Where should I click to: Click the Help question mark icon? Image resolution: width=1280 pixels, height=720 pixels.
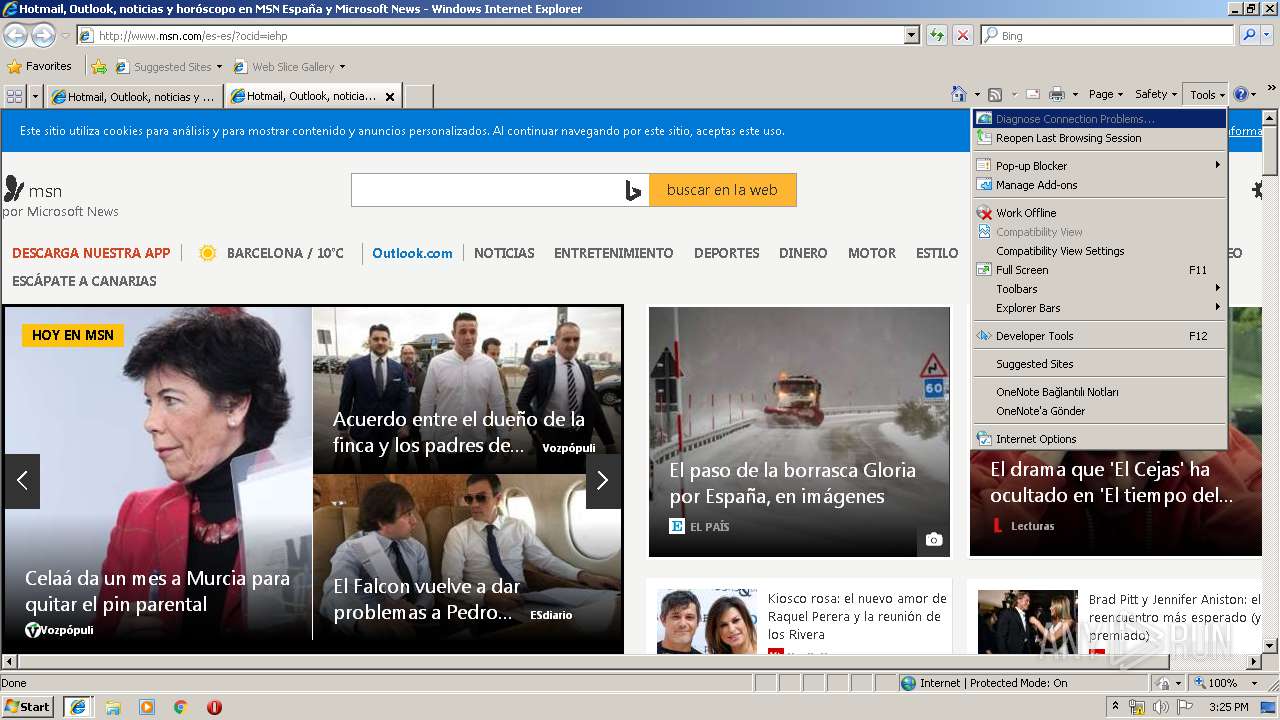1241,94
